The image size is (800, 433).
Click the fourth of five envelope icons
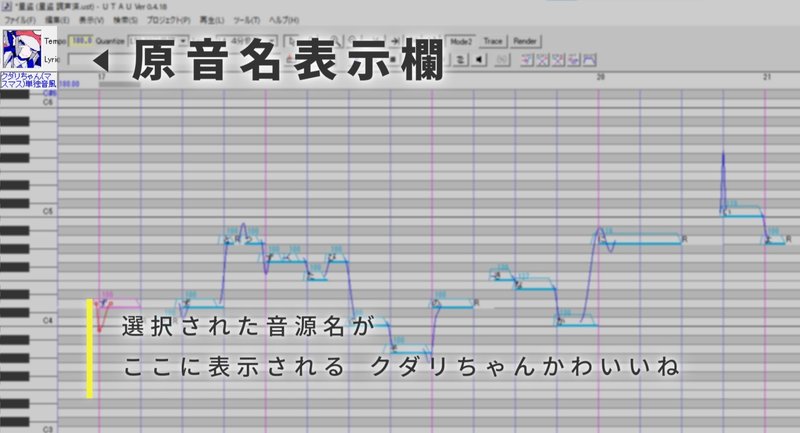[x=574, y=60]
